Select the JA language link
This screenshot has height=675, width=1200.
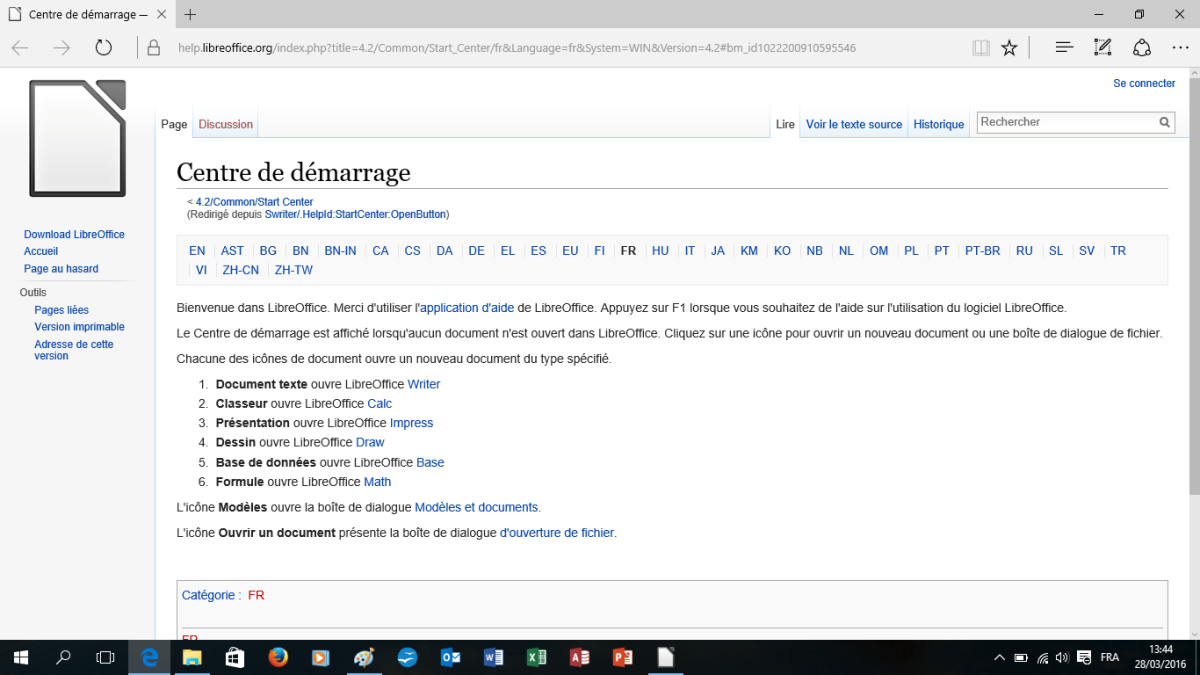pos(718,251)
